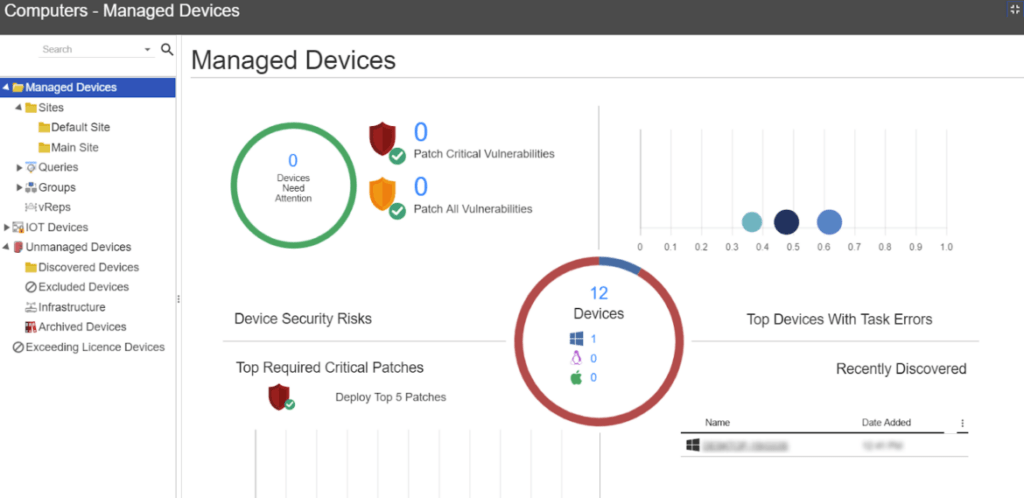Click the Infrastructure network icon
The image size is (1024, 498).
31,307
